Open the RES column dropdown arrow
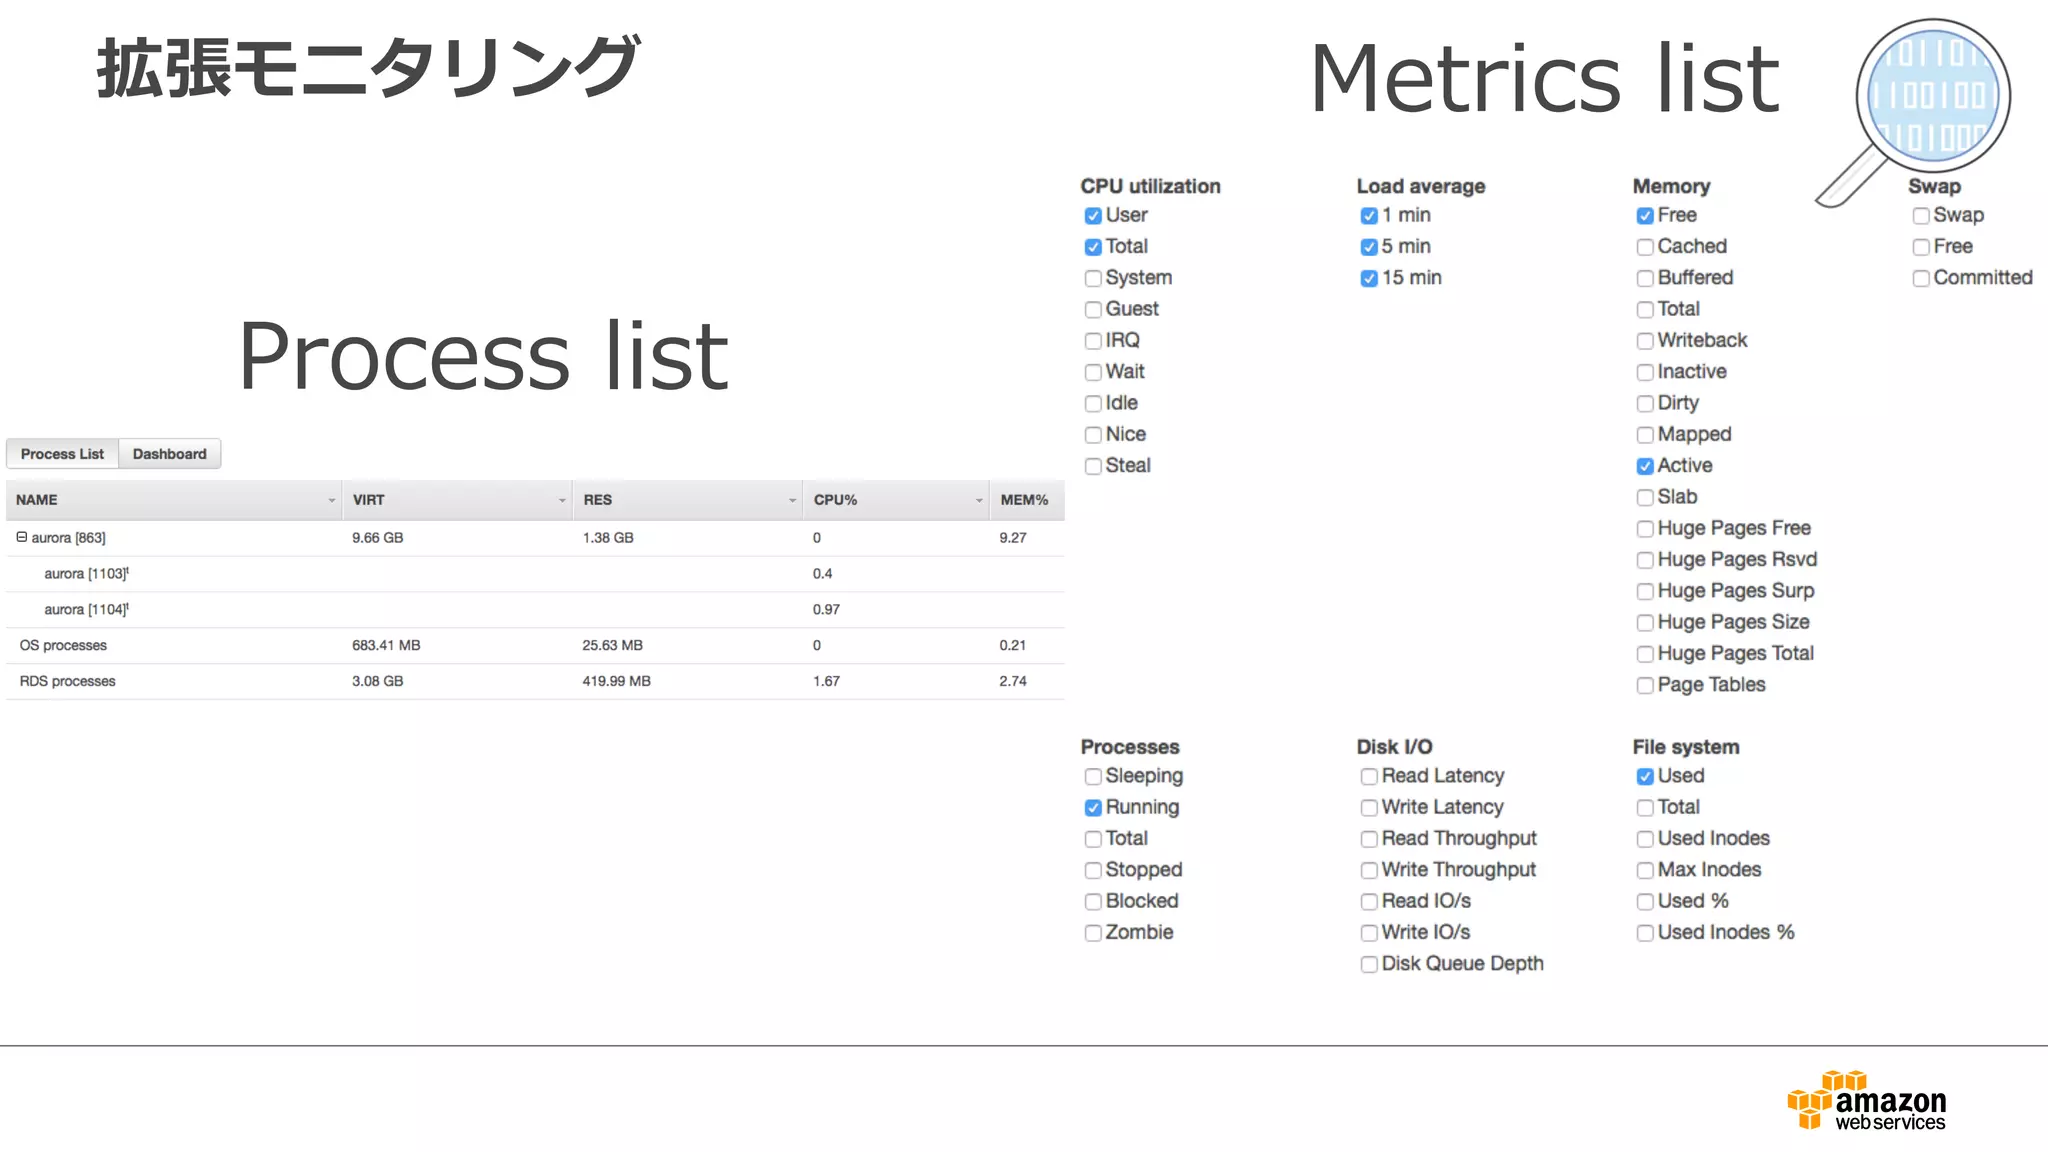Image resolution: width=2048 pixels, height=1152 pixels. (791, 500)
